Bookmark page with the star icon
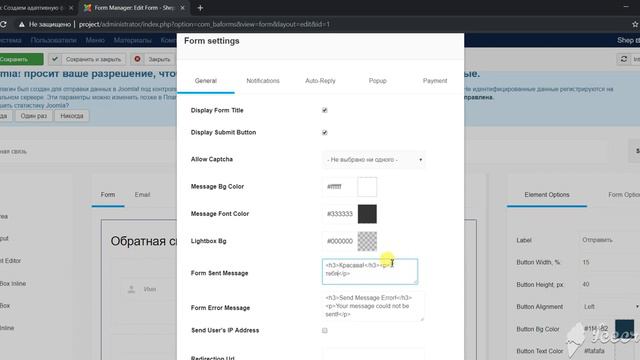Image resolution: width=640 pixels, height=360 pixels. pos(636,24)
